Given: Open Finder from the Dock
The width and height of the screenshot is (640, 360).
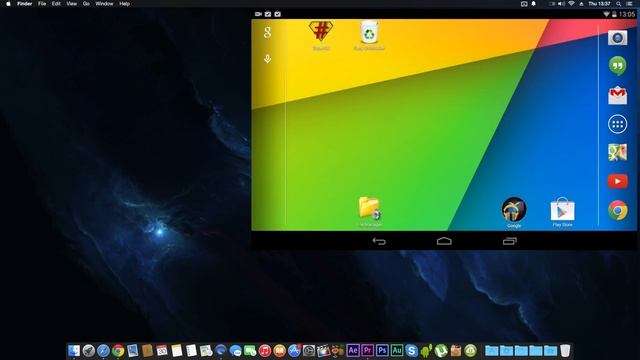Looking at the screenshot, I should 74,350.
